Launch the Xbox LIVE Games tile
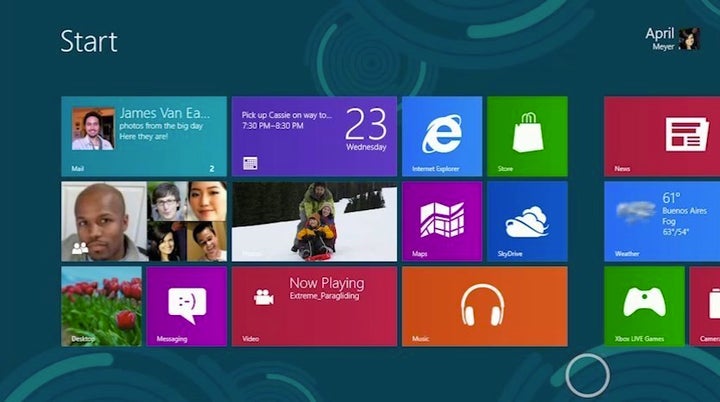Screen dimensions: 720x402 (x=644, y=306)
